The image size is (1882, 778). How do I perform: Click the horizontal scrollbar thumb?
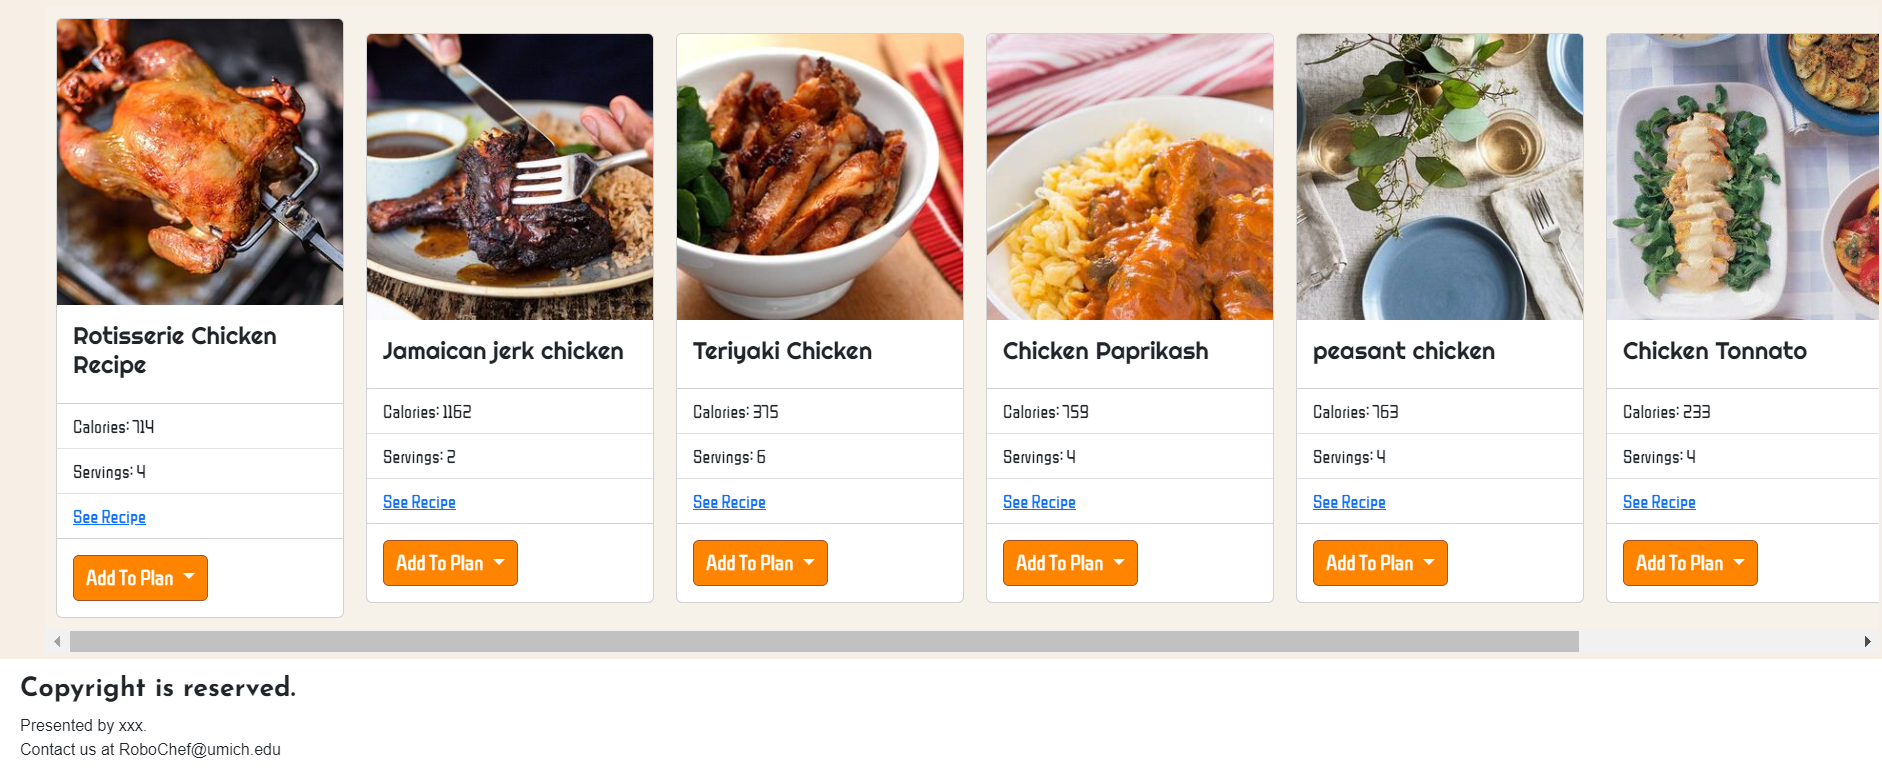(x=824, y=642)
